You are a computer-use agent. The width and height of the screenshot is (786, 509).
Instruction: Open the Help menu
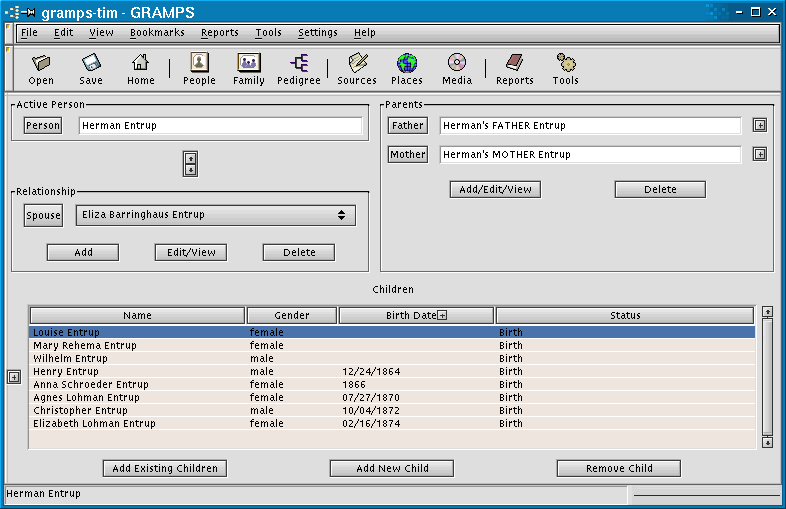pos(364,33)
